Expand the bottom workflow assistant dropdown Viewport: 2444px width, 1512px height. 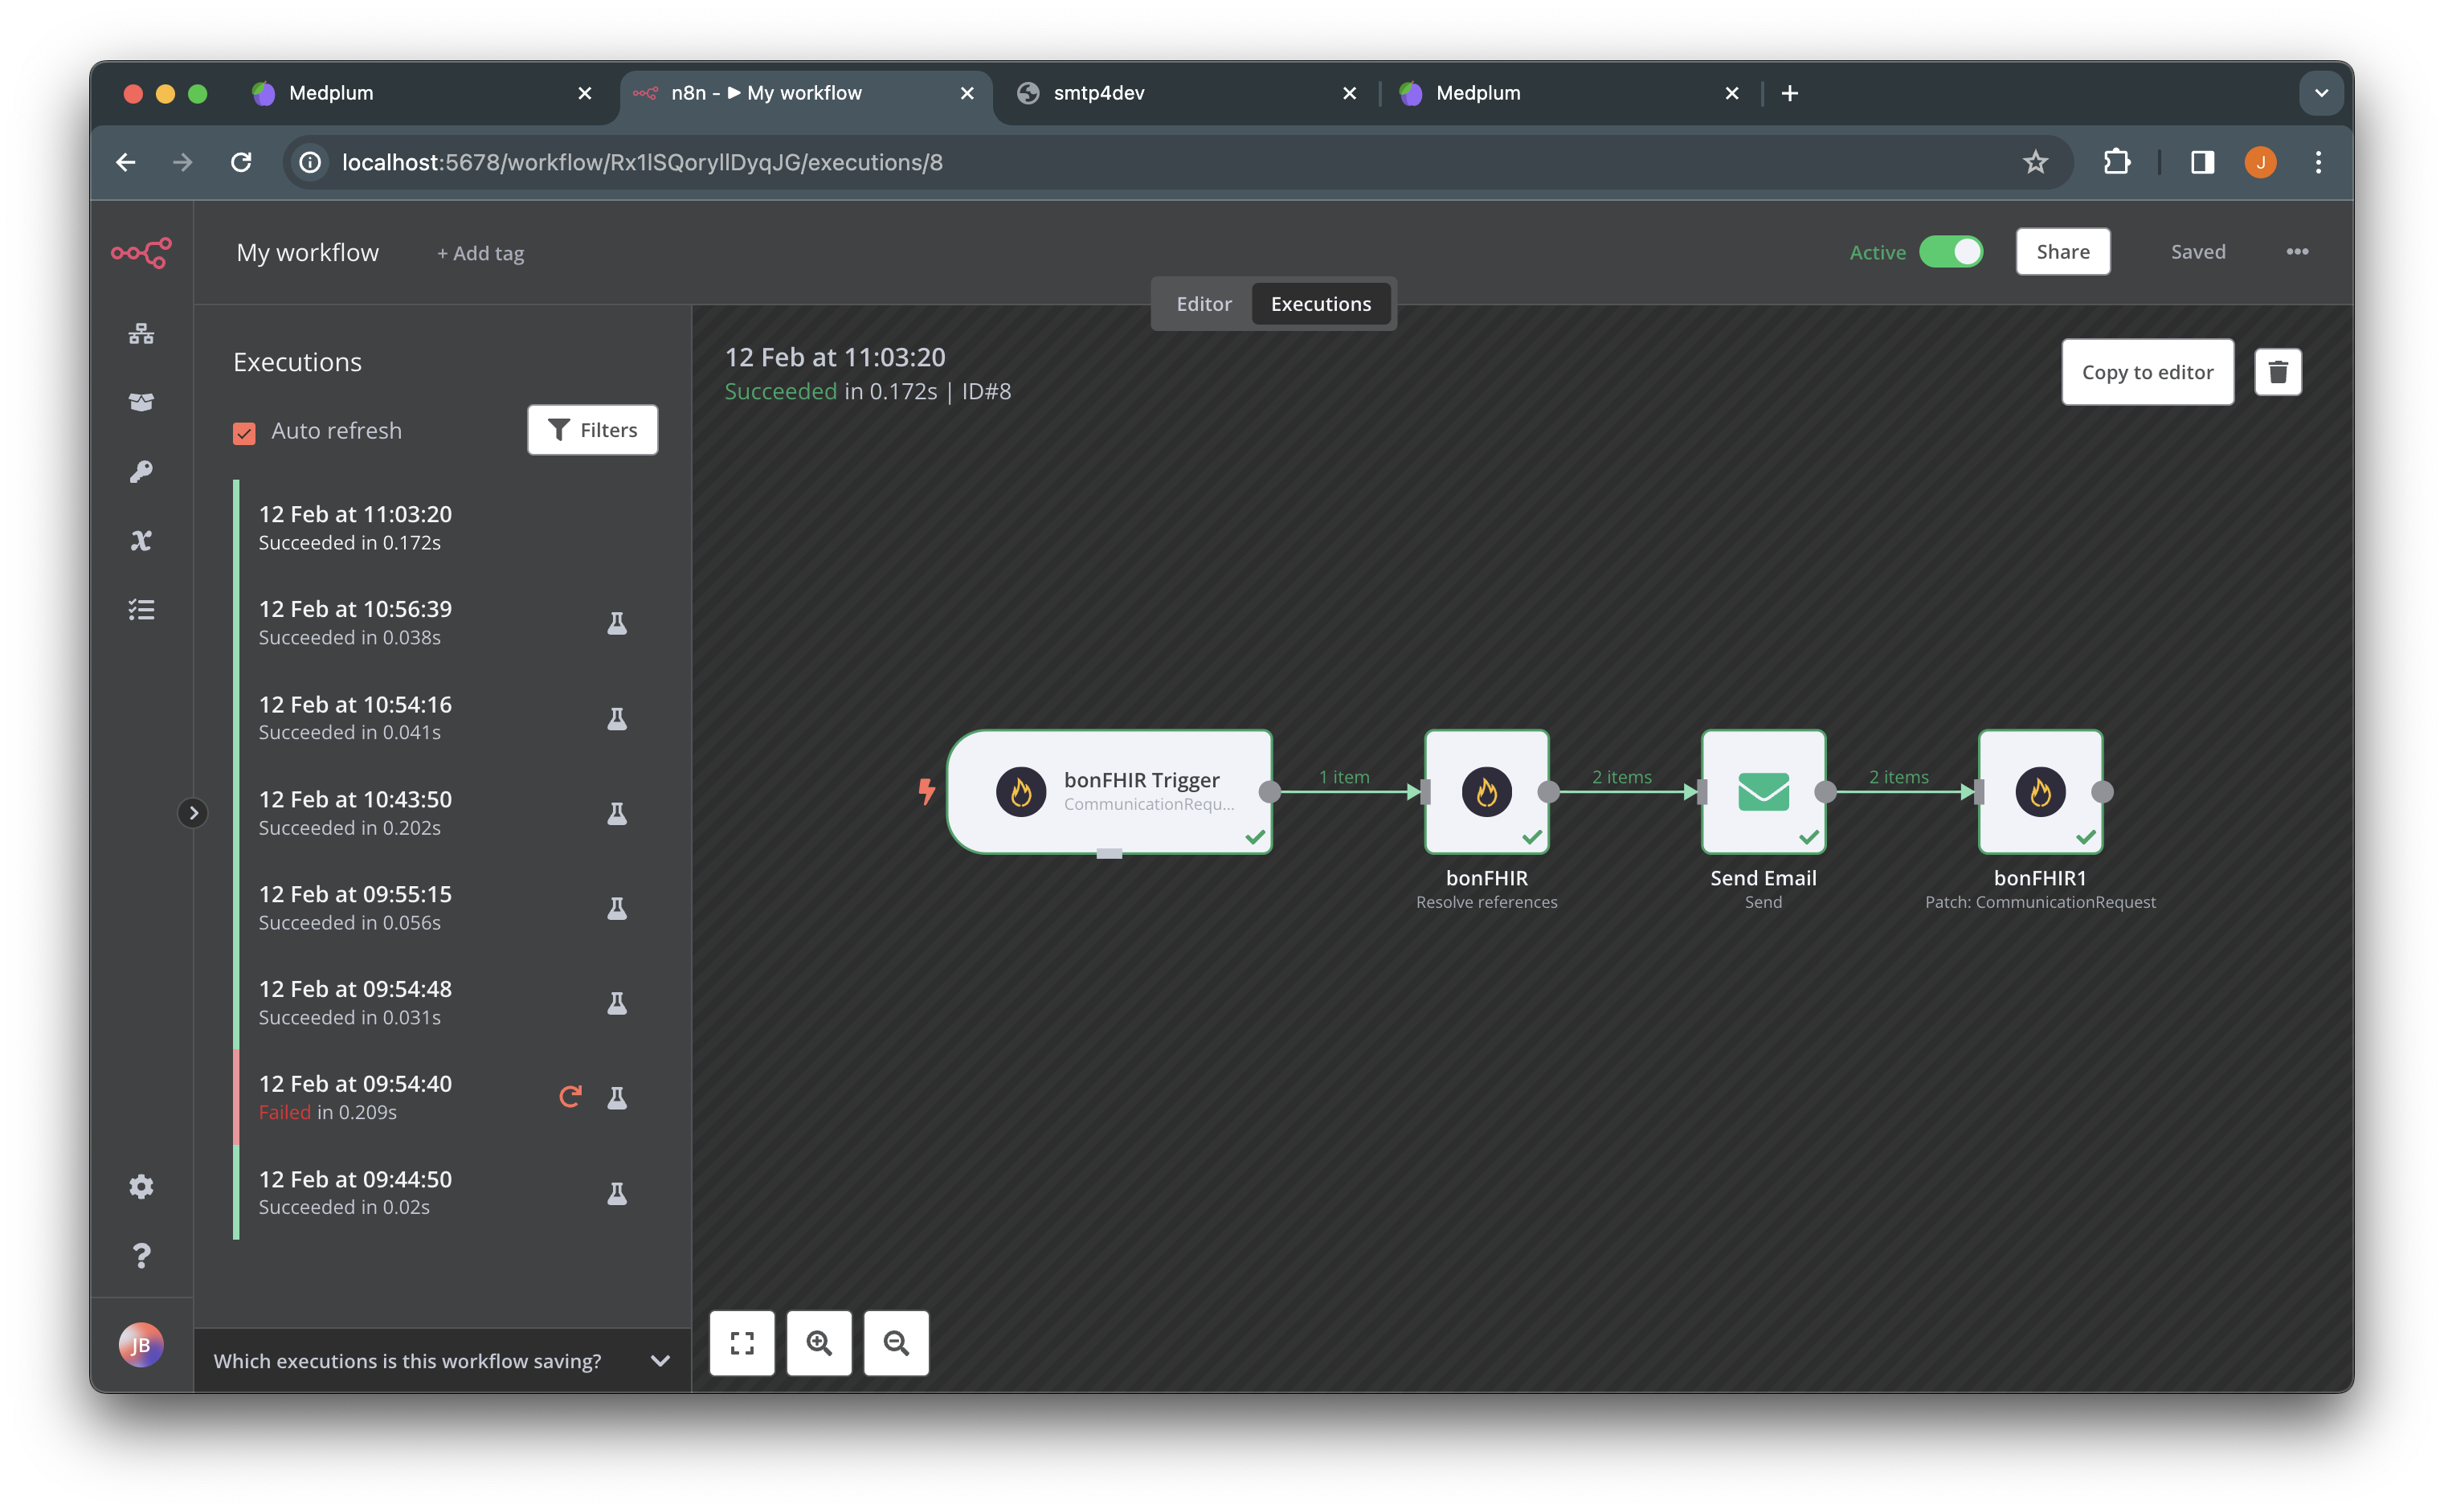(x=658, y=1359)
